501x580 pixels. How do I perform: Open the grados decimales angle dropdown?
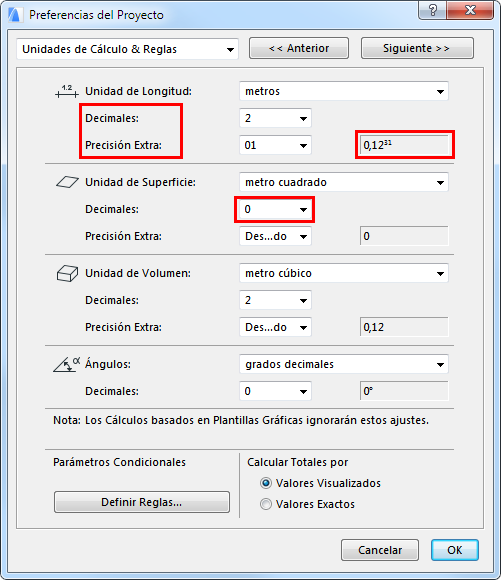click(344, 364)
